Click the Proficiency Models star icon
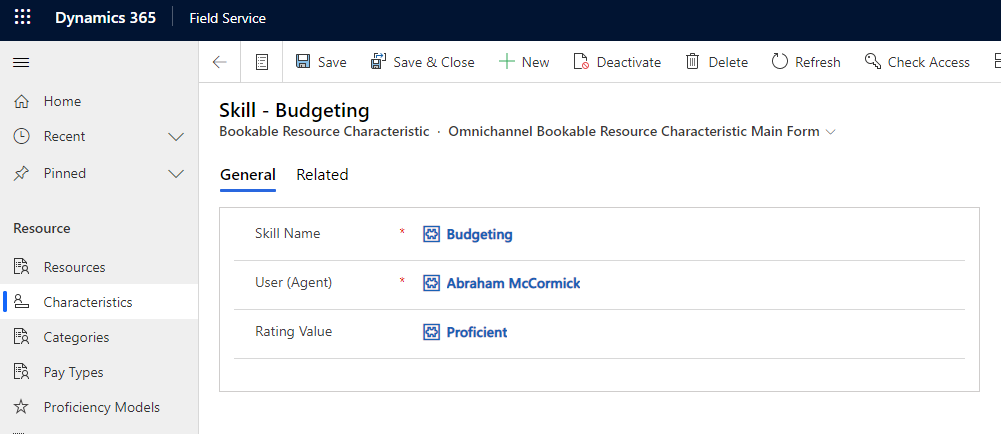 click(22, 407)
